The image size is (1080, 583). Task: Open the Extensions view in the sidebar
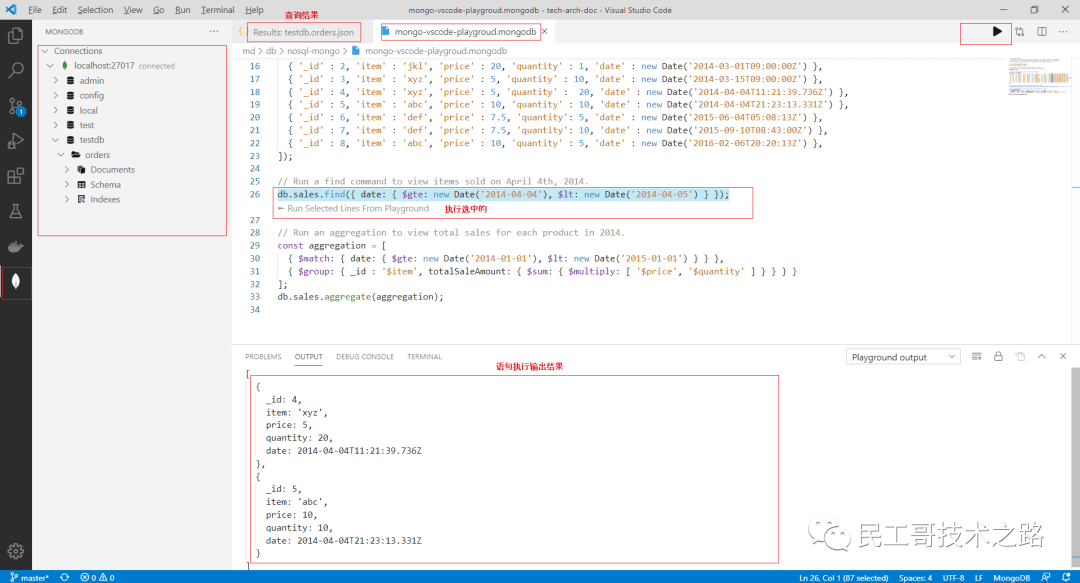(x=14, y=176)
